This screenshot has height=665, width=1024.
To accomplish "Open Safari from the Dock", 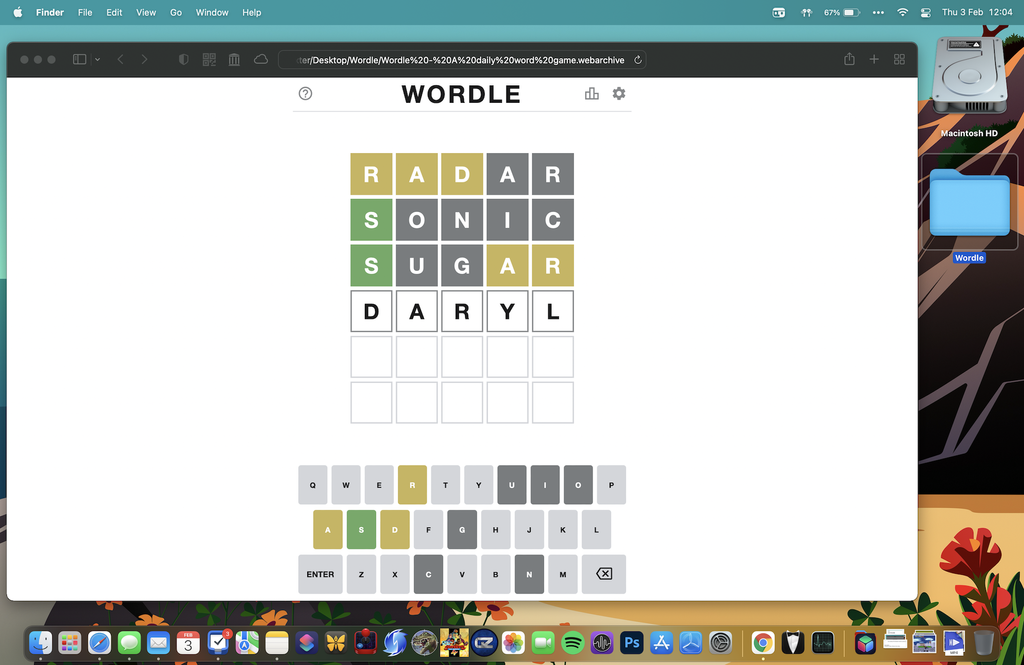I will 99,643.
